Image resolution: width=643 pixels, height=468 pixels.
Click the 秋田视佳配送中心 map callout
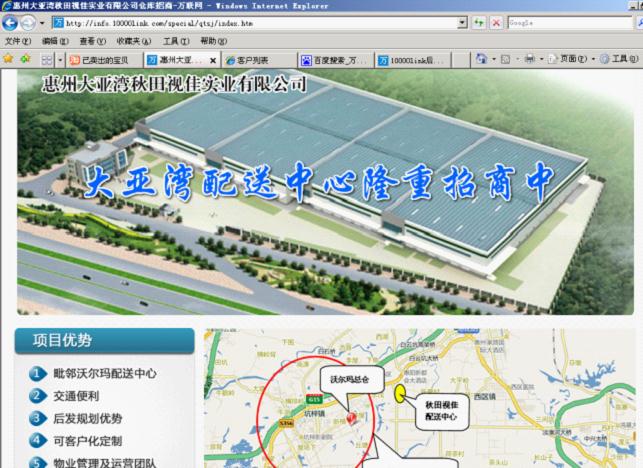pyautogui.click(x=441, y=411)
